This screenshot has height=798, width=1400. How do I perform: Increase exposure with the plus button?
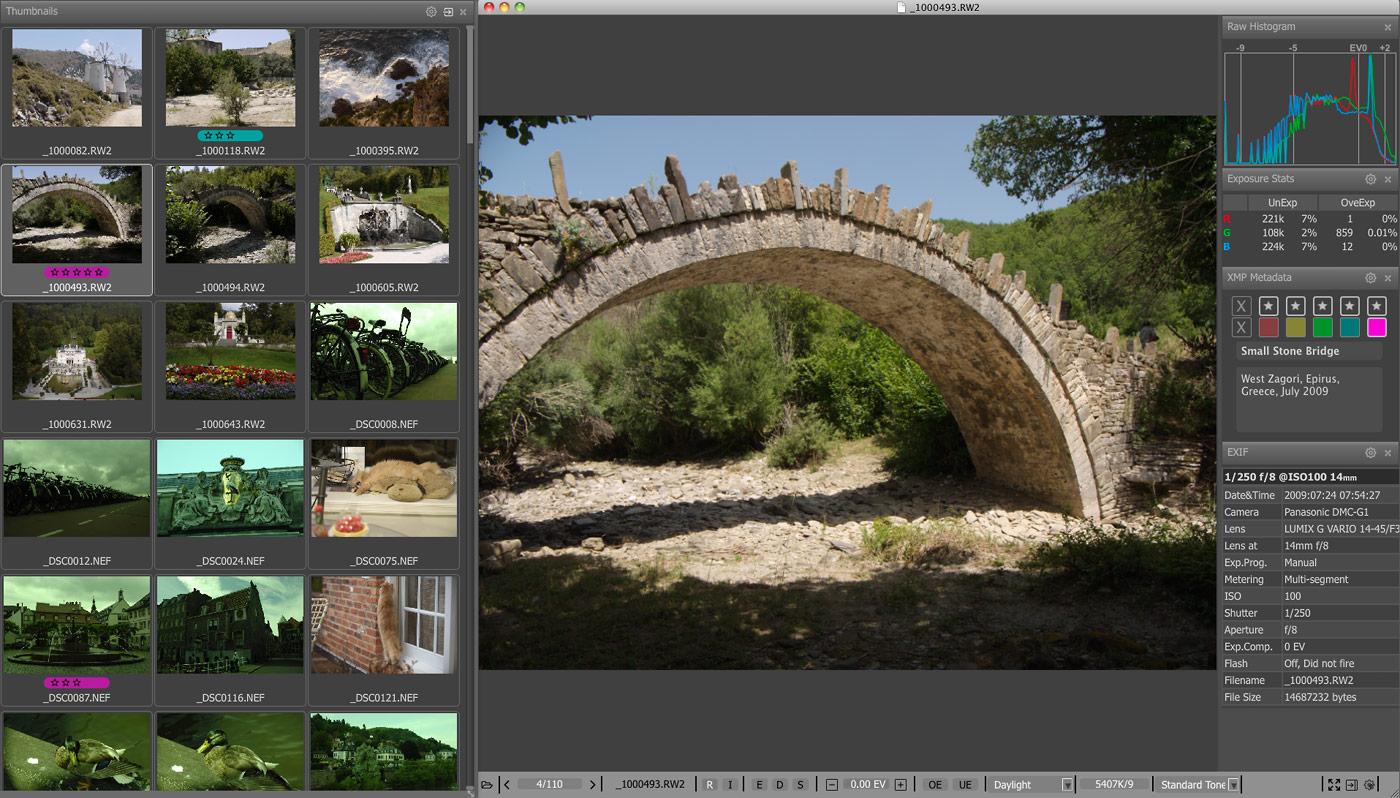900,785
